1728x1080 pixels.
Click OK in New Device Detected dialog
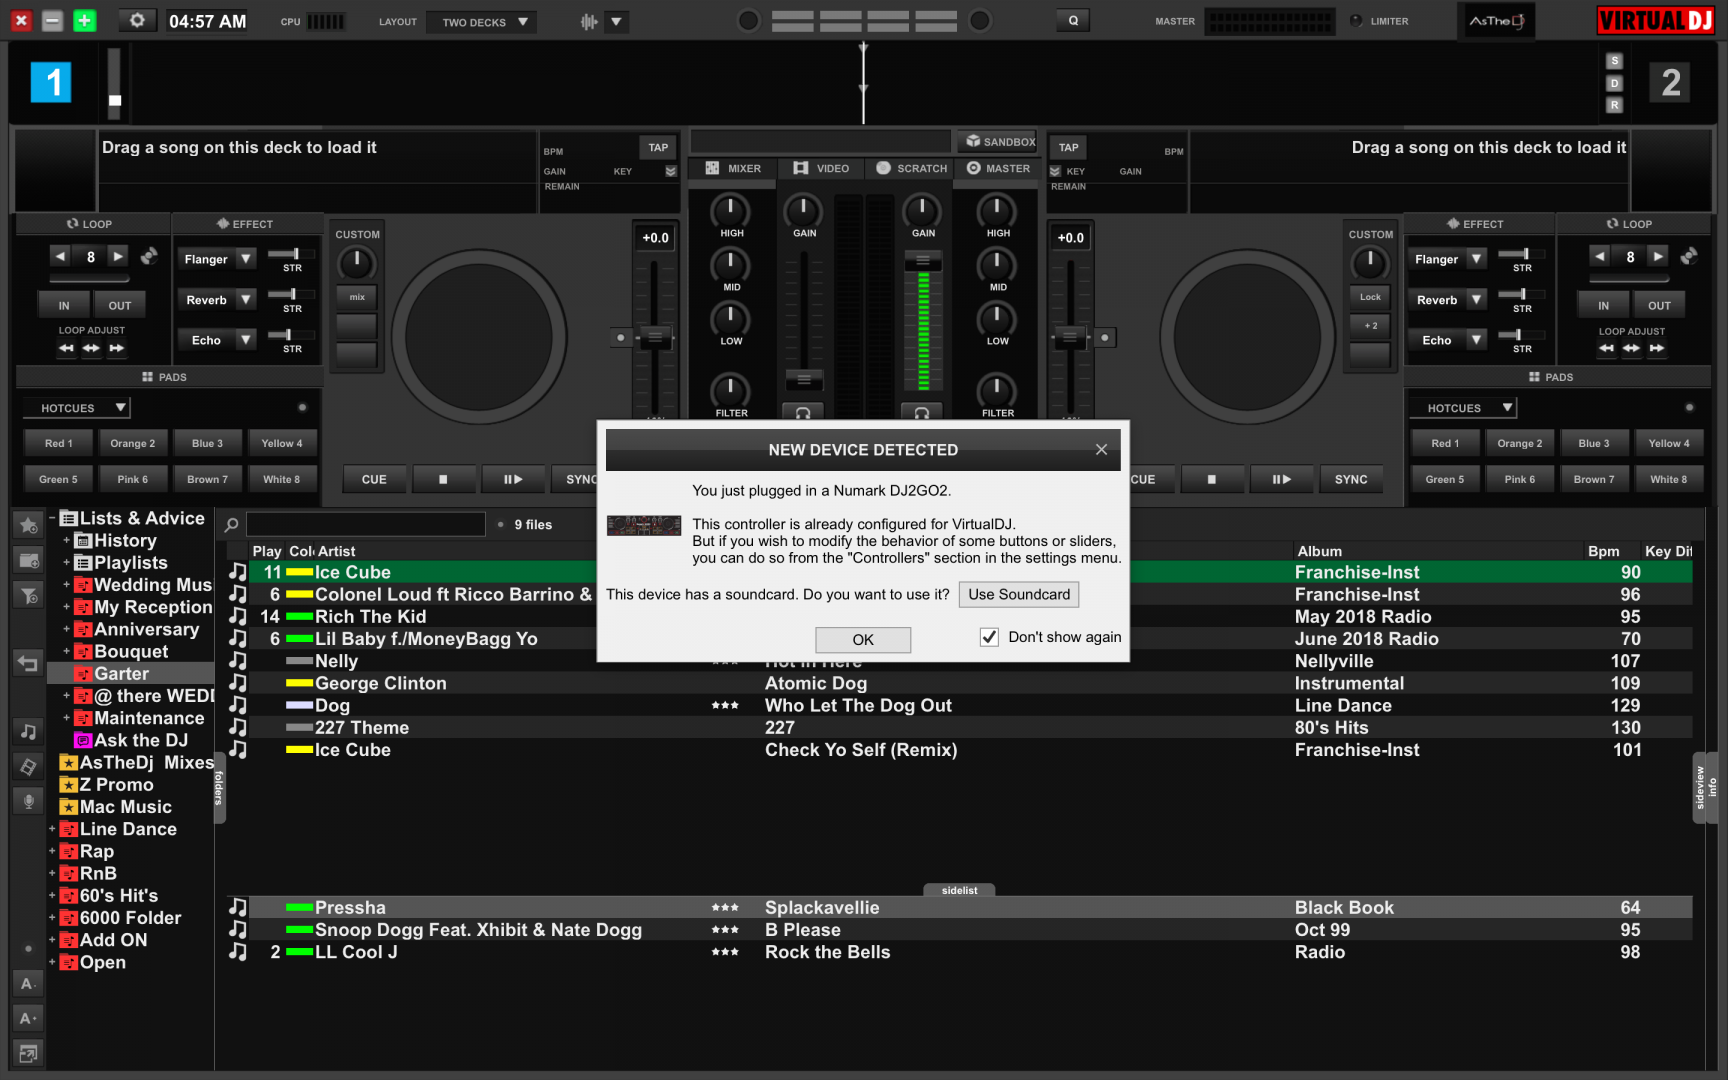pyautogui.click(x=862, y=640)
